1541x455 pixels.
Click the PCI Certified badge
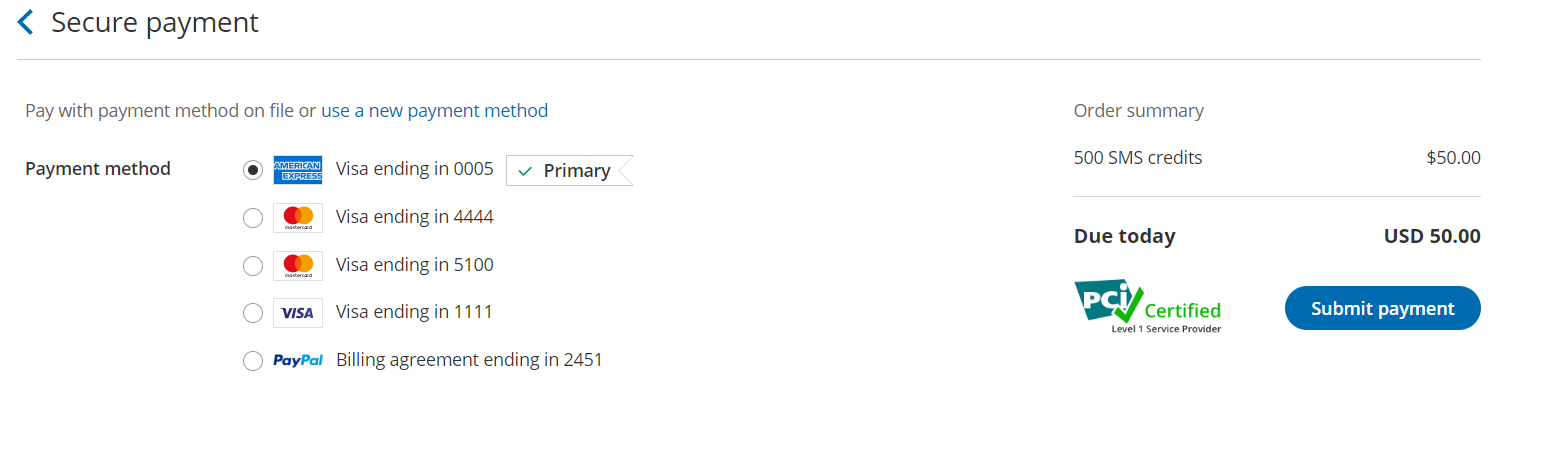(1148, 307)
